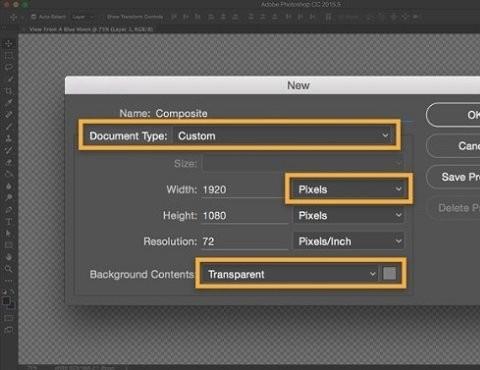Screen dimensions: 480x370
Task: Select the Rectangle shape tool
Action: 9,245
